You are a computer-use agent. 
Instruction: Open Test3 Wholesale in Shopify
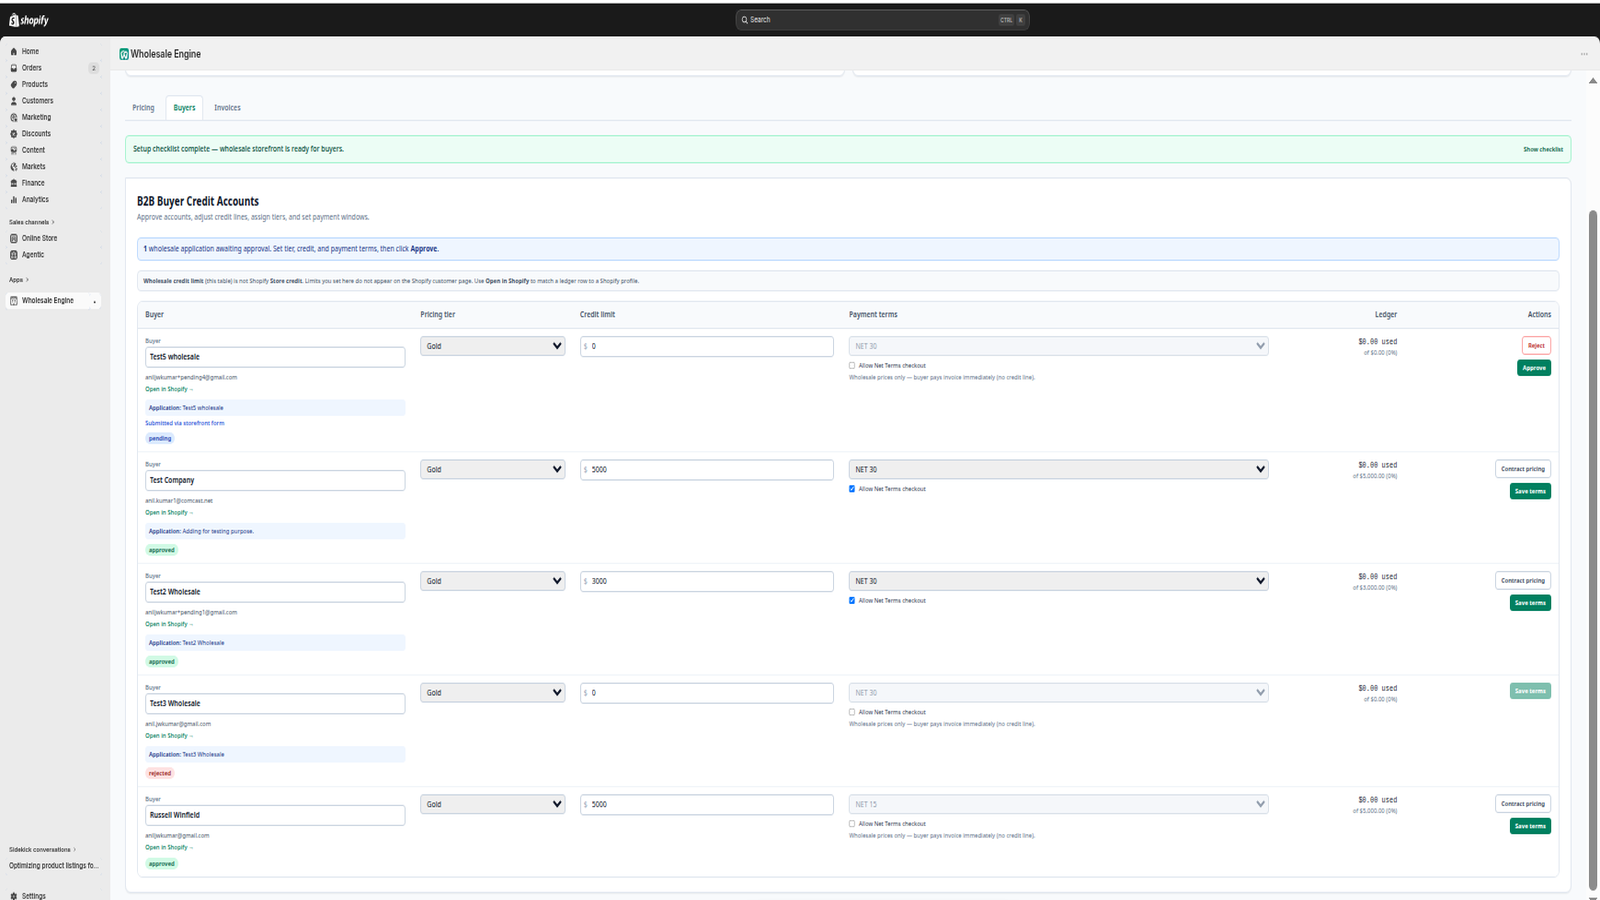[x=169, y=736]
